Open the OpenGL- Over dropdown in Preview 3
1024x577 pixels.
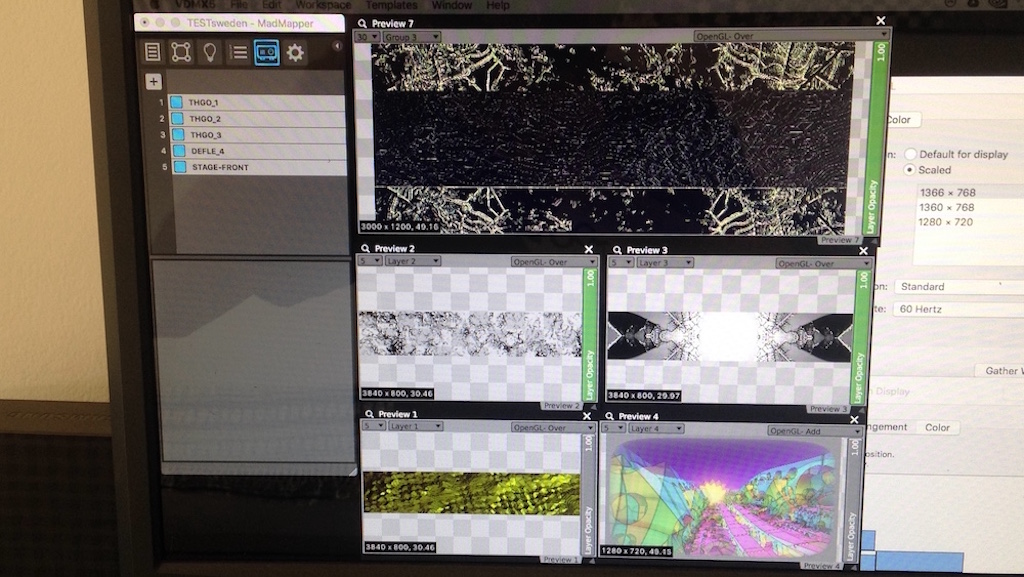(x=824, y=264)
